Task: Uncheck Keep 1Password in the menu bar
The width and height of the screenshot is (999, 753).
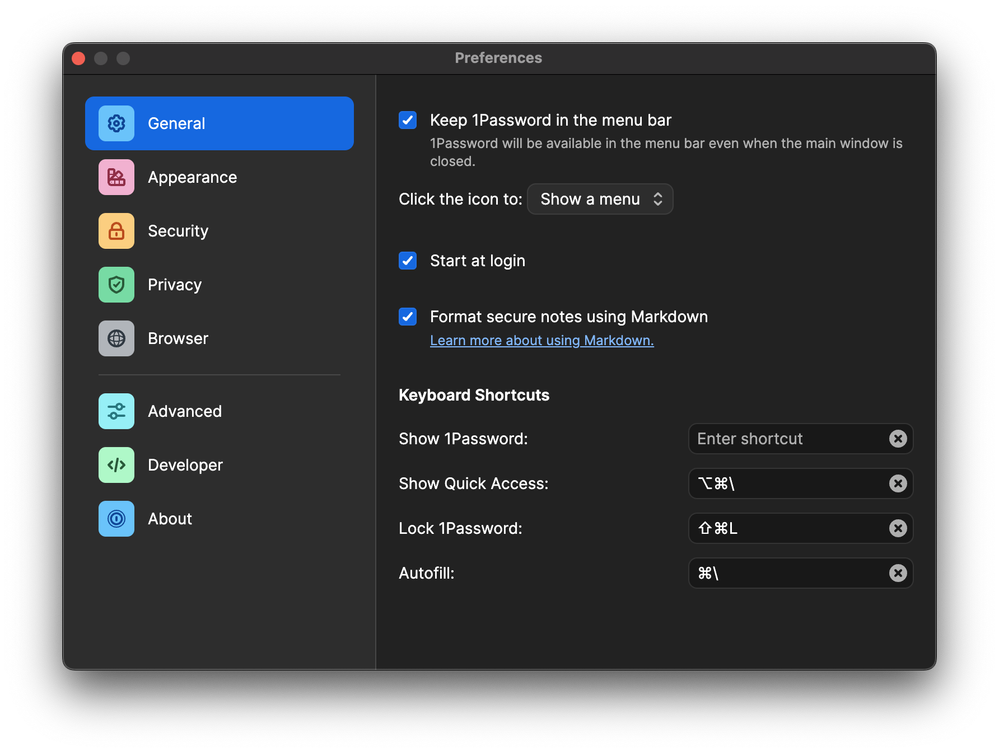Action: click(x=408, y=120)
